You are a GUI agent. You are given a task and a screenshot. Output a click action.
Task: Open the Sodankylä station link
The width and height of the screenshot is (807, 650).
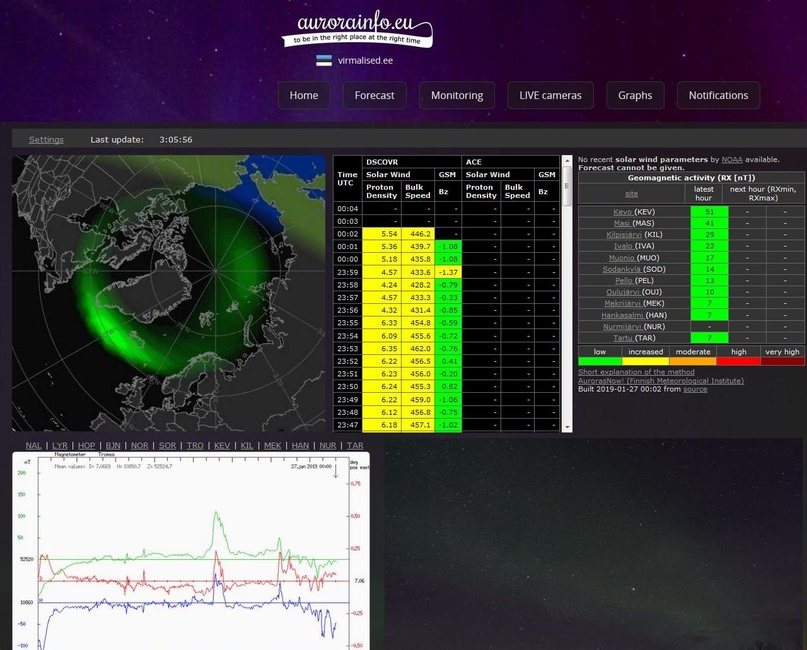coord(622,269)
